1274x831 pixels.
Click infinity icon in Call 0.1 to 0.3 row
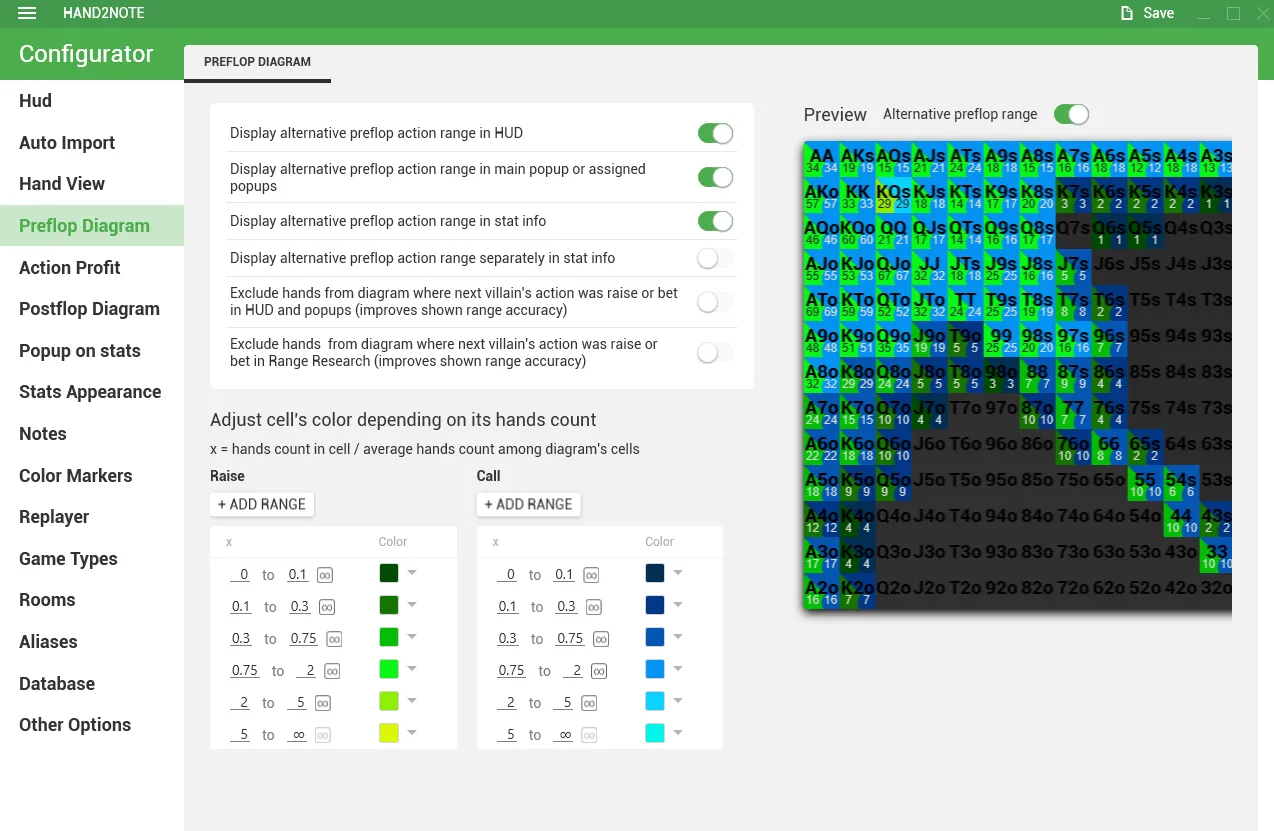[594, 607]
